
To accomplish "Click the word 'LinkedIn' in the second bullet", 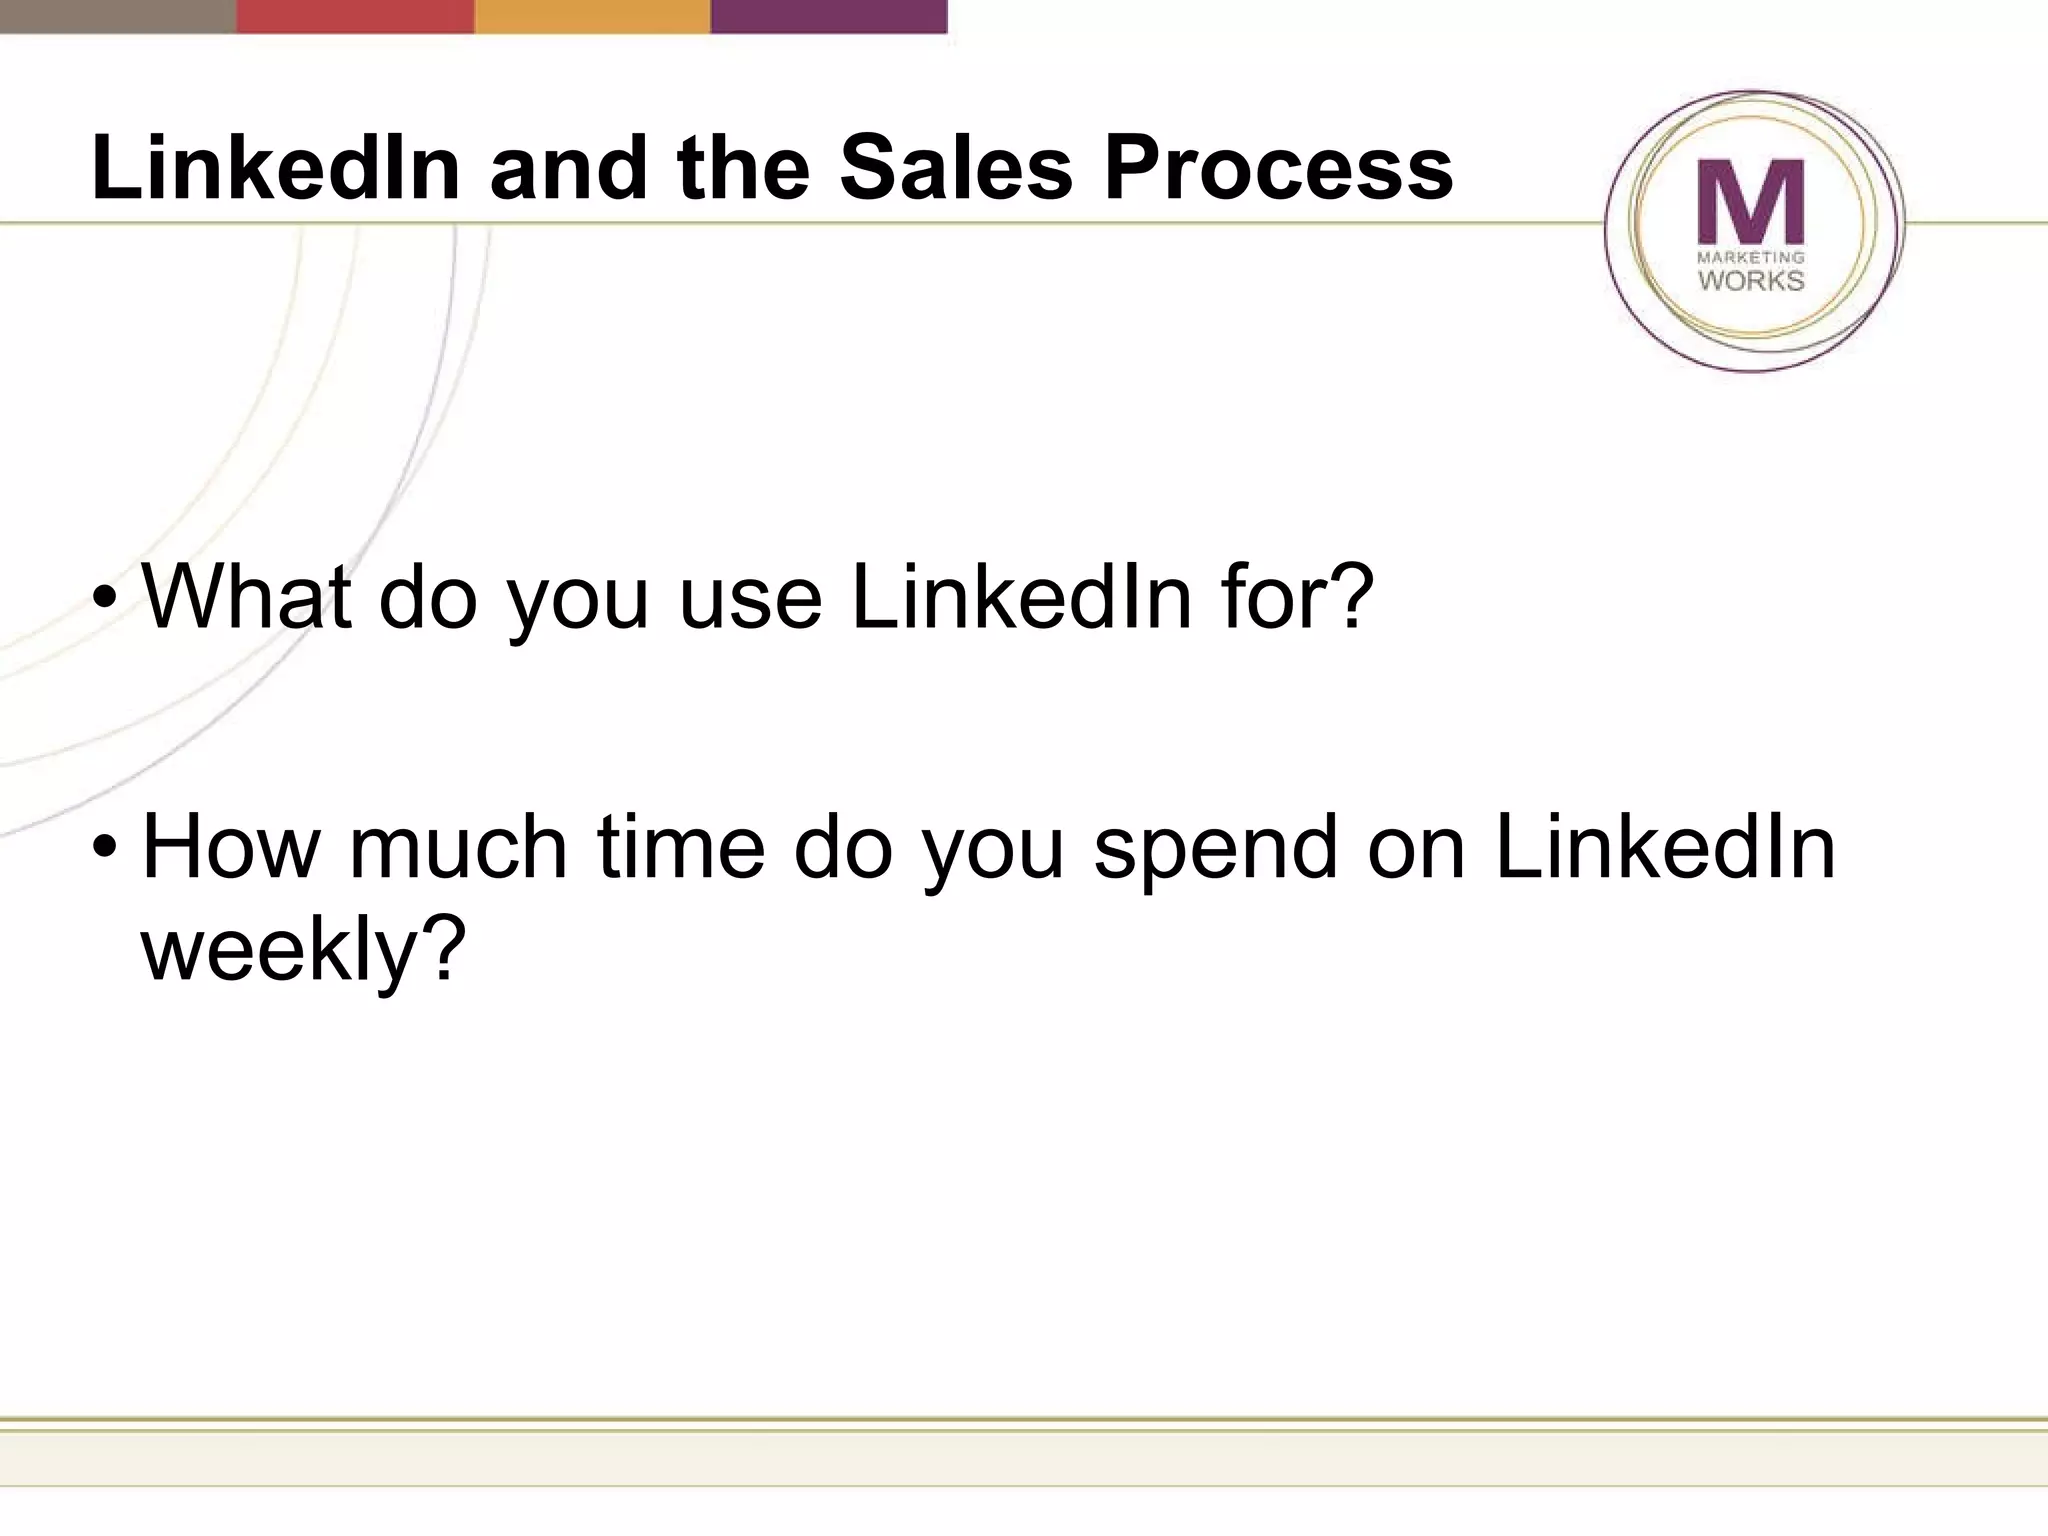I will point(1665,848).
